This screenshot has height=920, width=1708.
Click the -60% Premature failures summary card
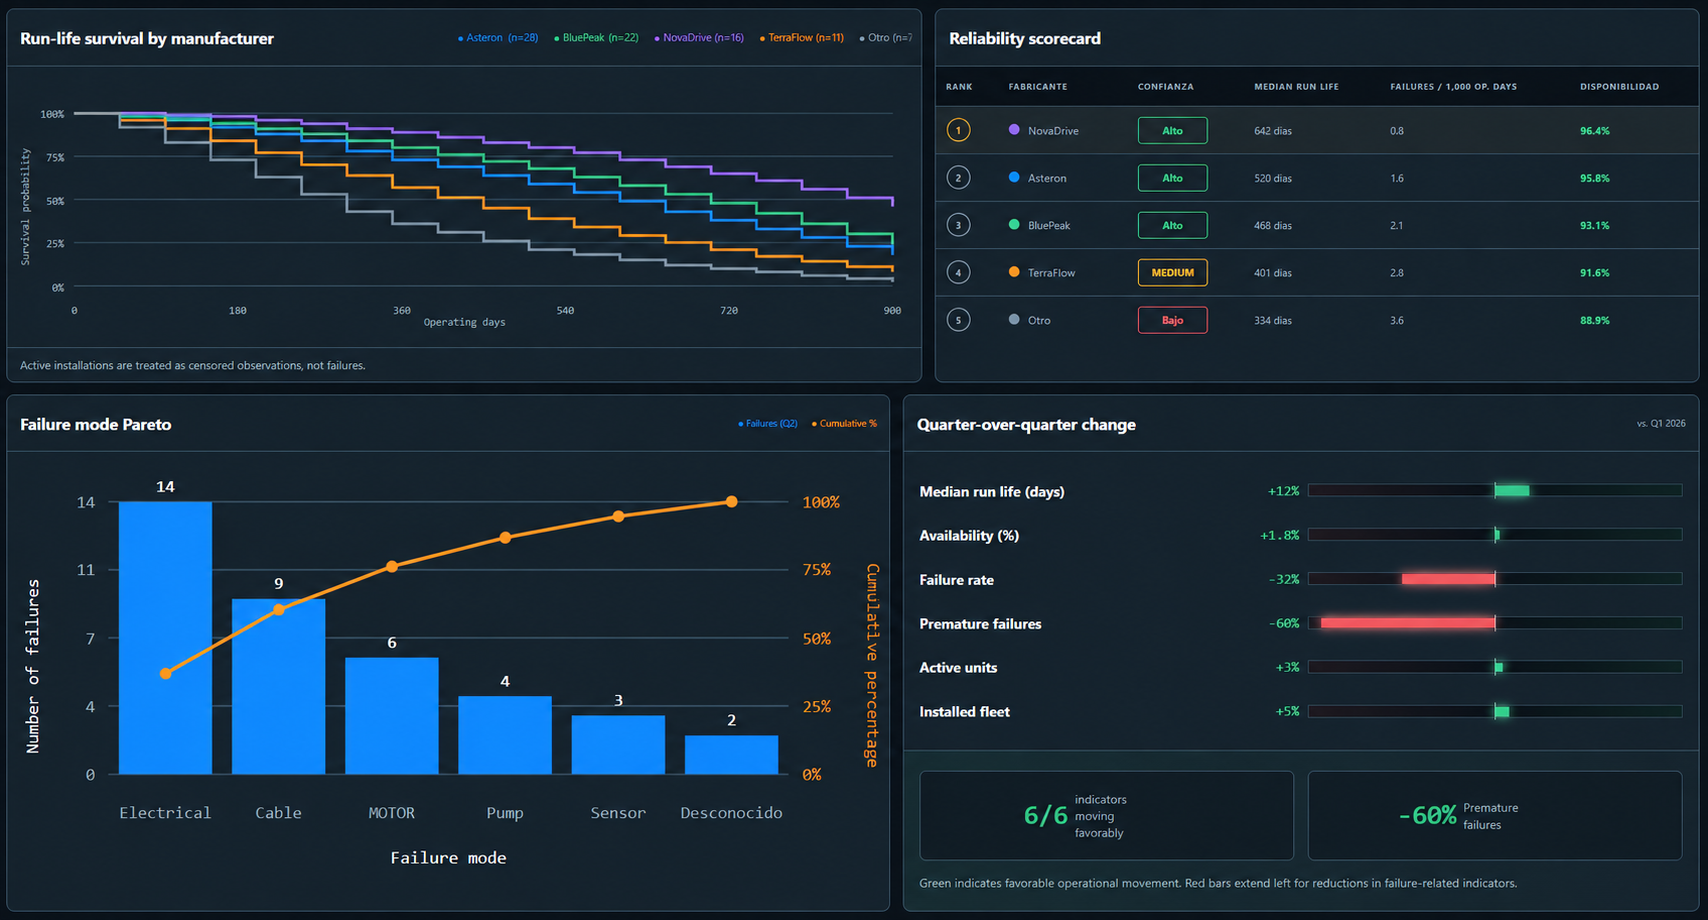coord(1495,816)
